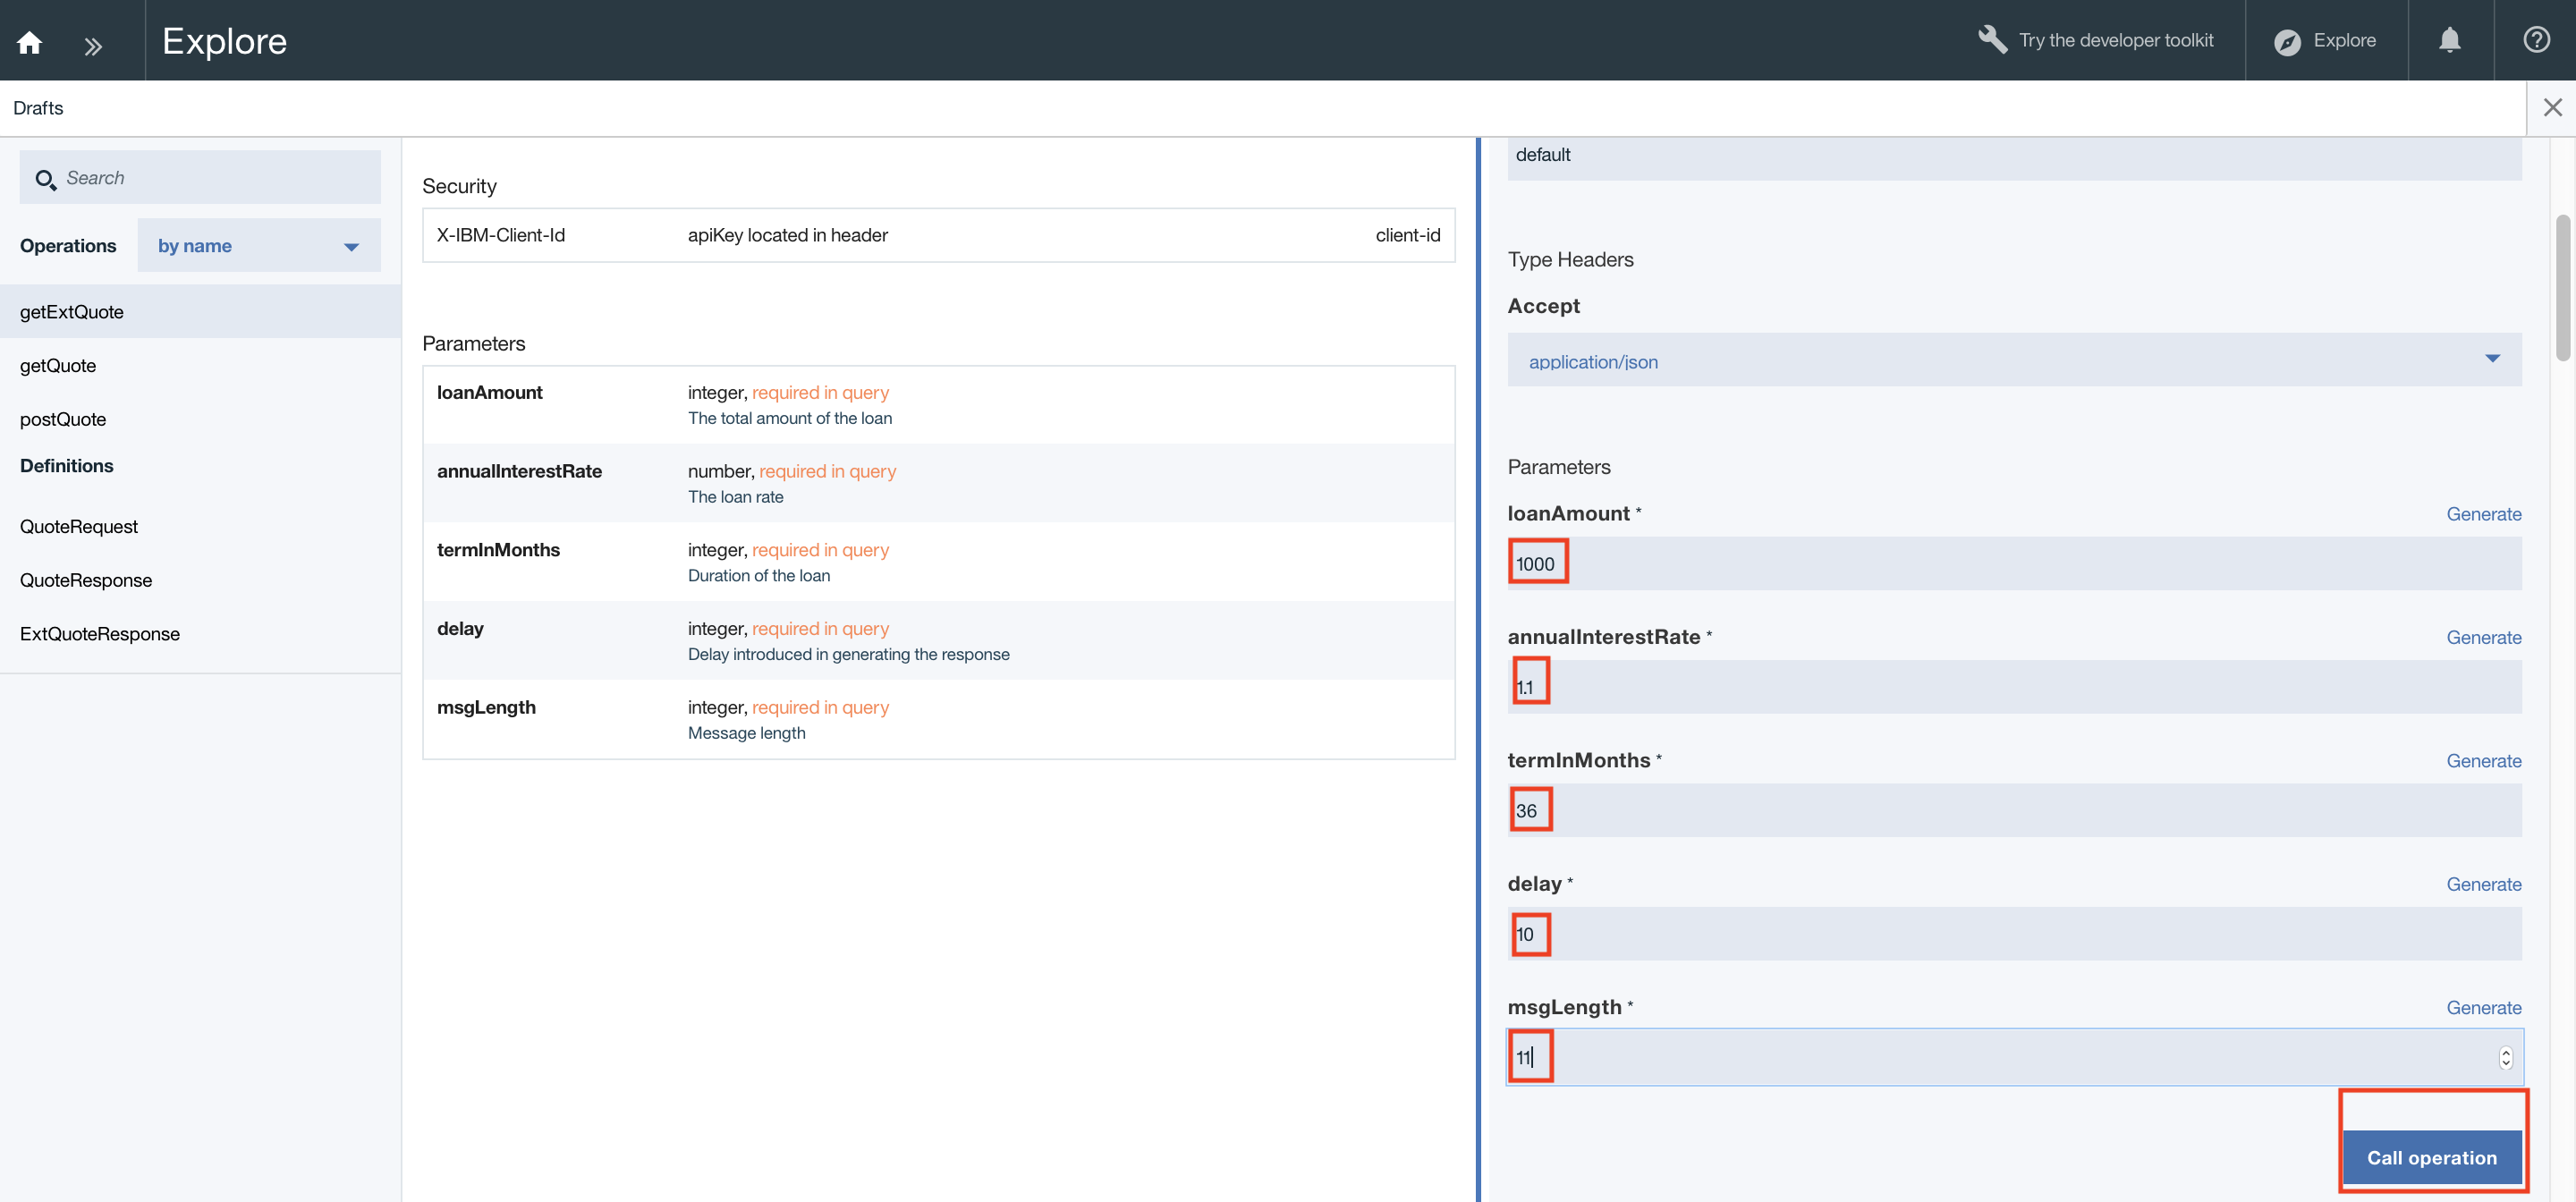Screen dimensions: 2576x1202
Task: Click the 'client-id' text in Security row
Action: tap(1407, 235)
